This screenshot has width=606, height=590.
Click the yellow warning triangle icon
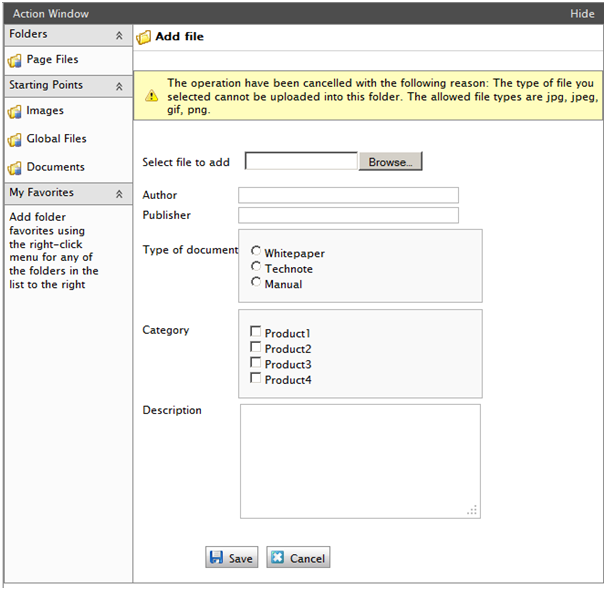pos(151,96)
